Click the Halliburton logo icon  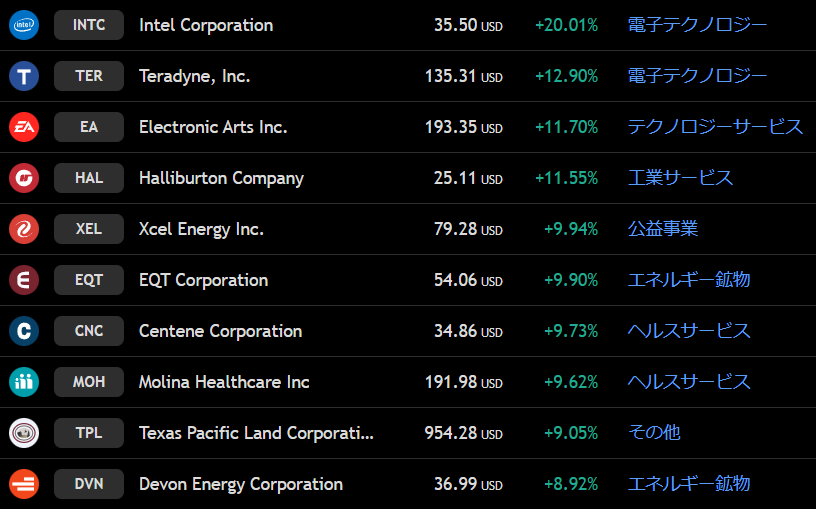(23, 178)
